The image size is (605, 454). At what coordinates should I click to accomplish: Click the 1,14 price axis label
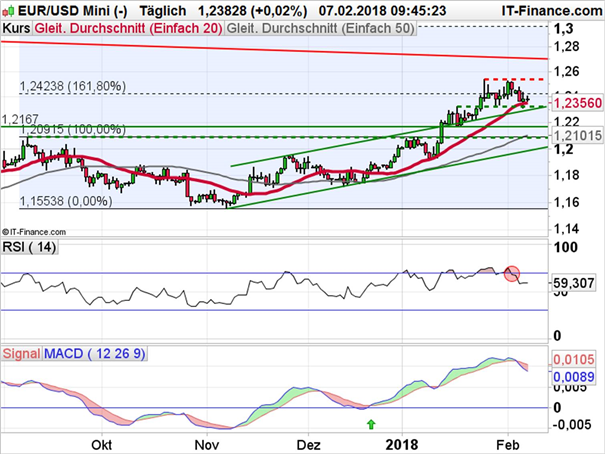[x=566, y=228]
